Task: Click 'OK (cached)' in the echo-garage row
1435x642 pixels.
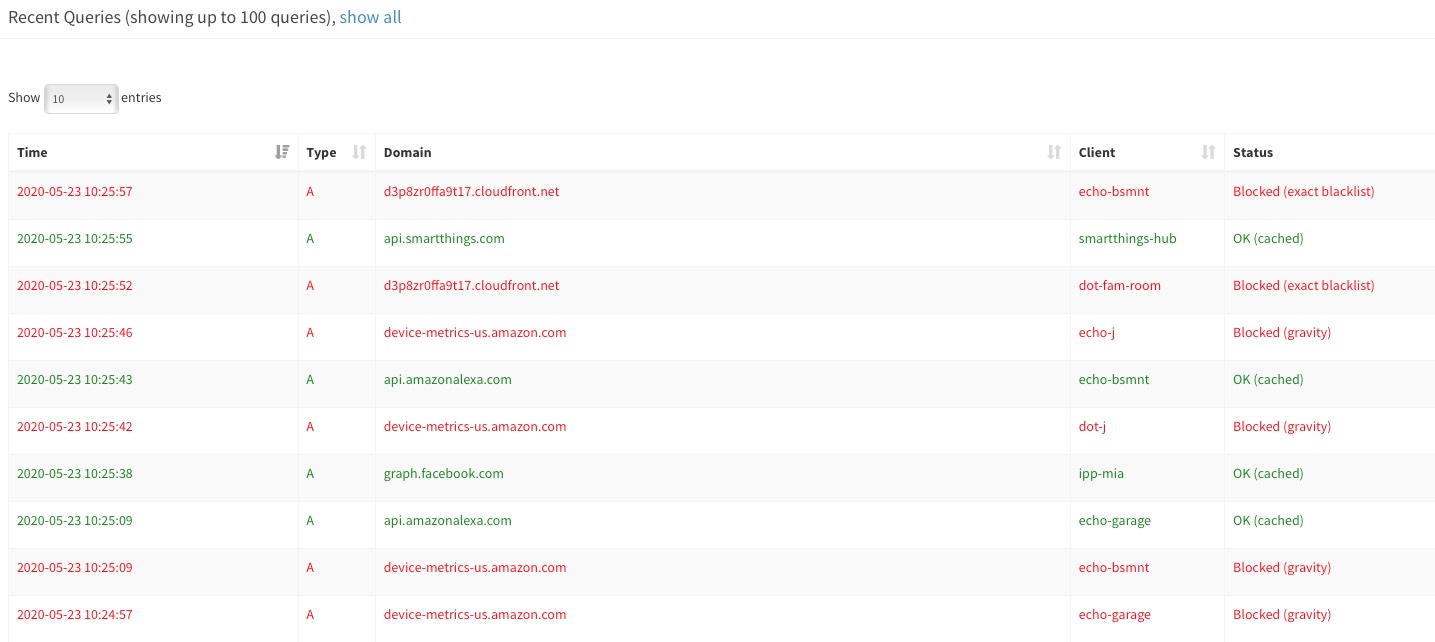Action: click(1268, 520)
